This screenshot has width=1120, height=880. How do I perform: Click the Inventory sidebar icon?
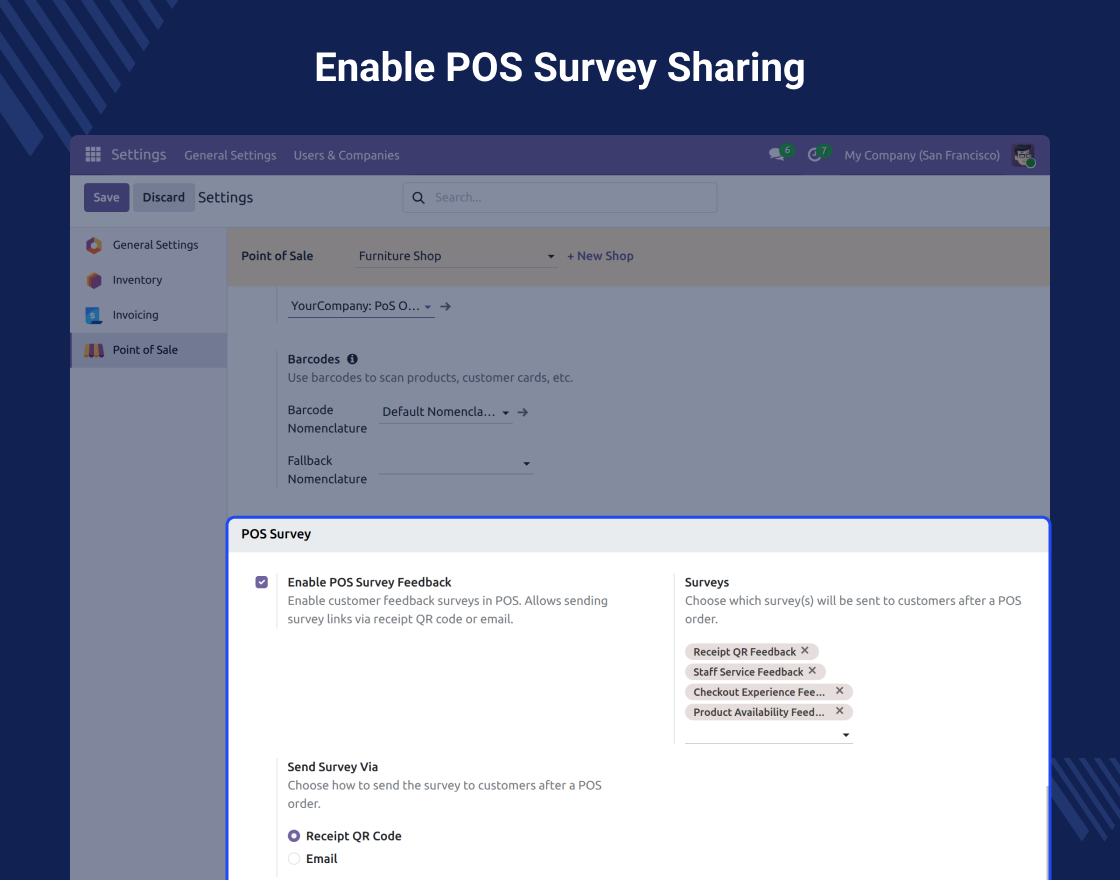94,280
